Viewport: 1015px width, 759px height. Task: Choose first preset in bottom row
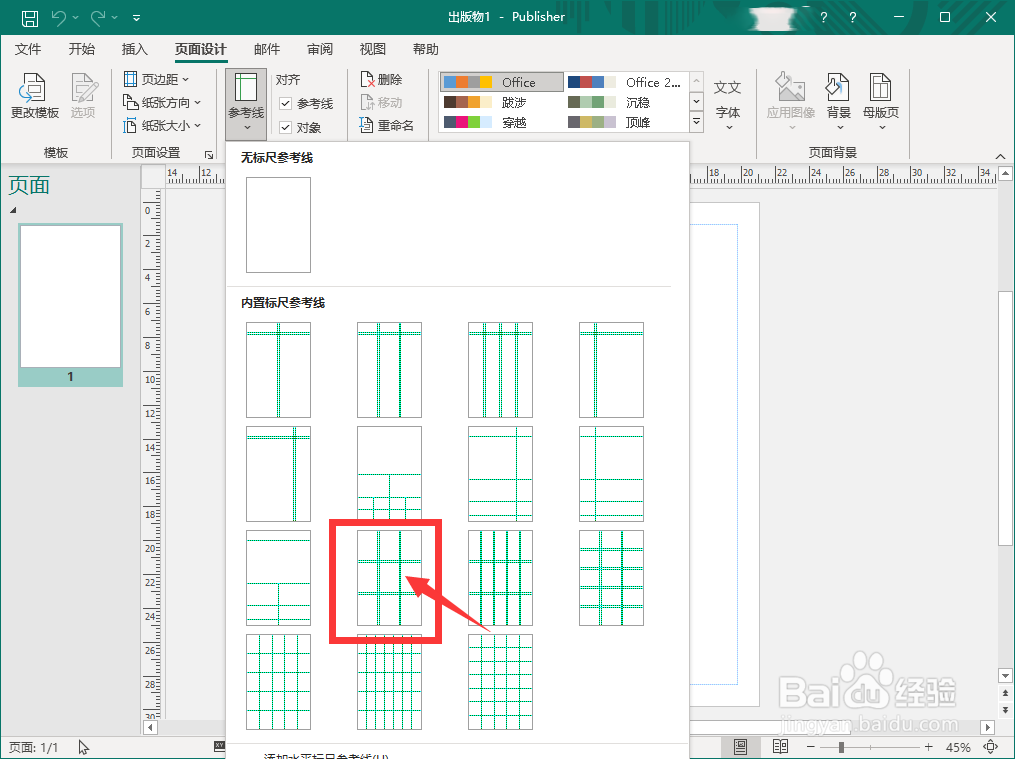(278, 681)
